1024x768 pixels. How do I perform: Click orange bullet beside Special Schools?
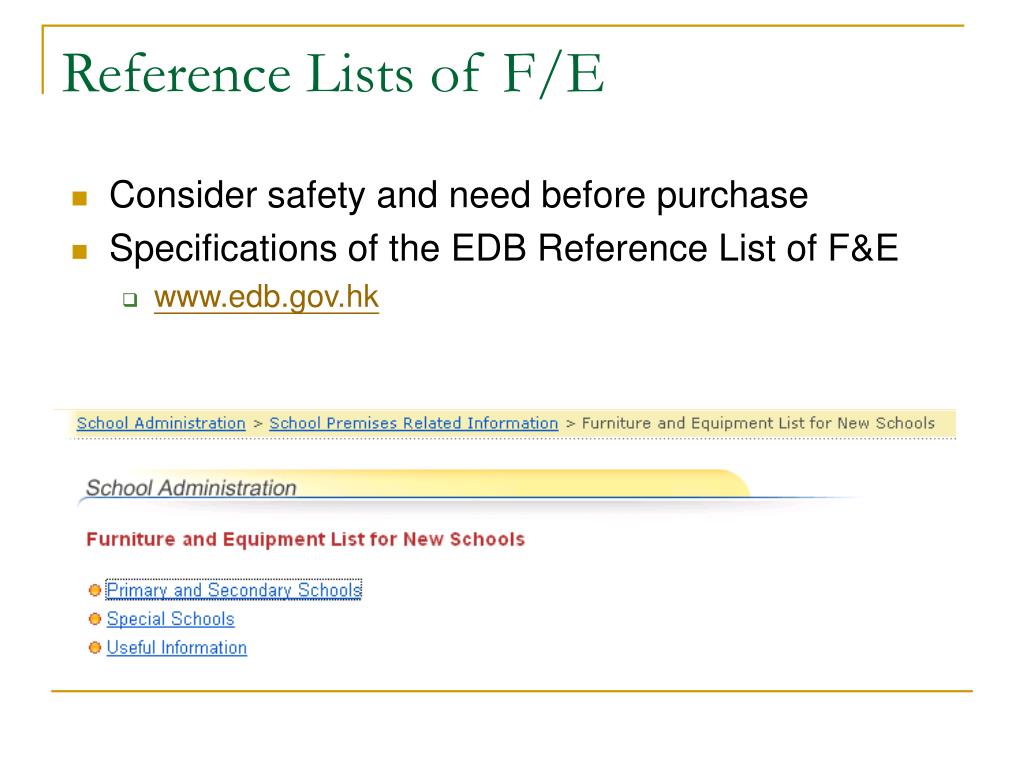[95, 618]
